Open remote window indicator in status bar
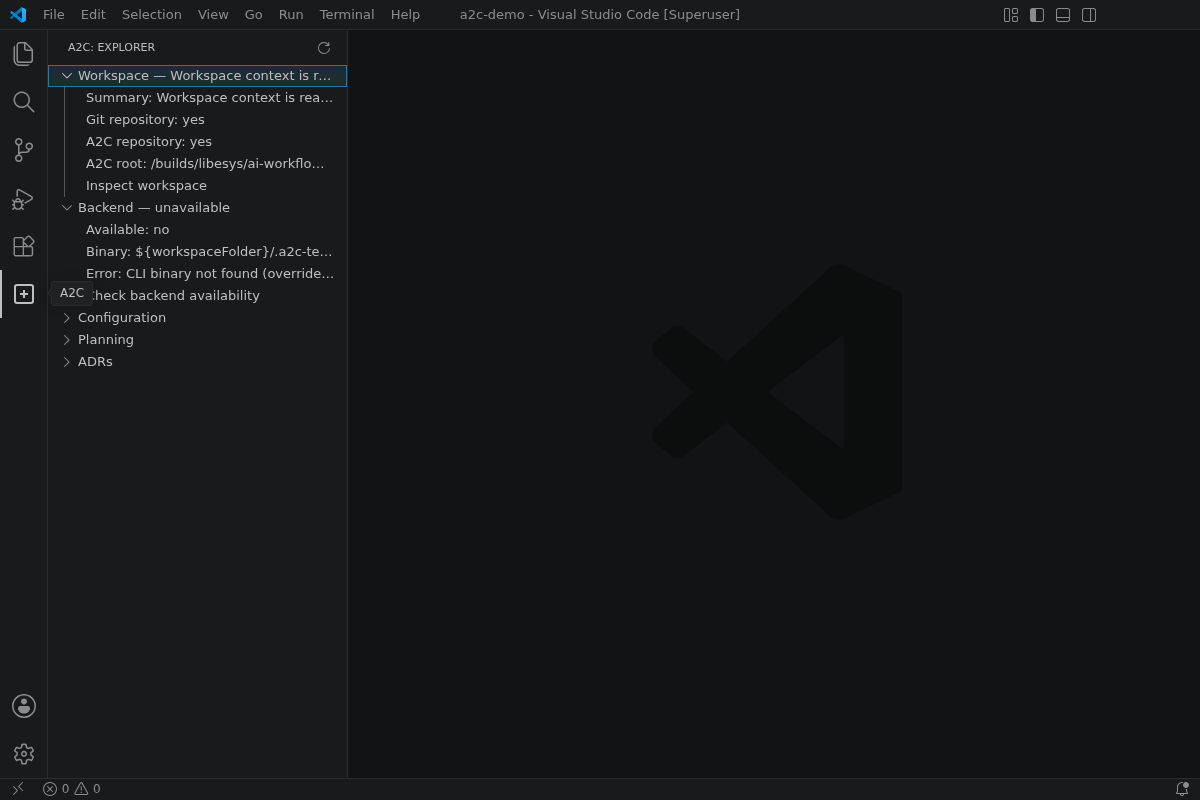The width and height of the screenshot is (1200, 800). click(x=17, y=789)
